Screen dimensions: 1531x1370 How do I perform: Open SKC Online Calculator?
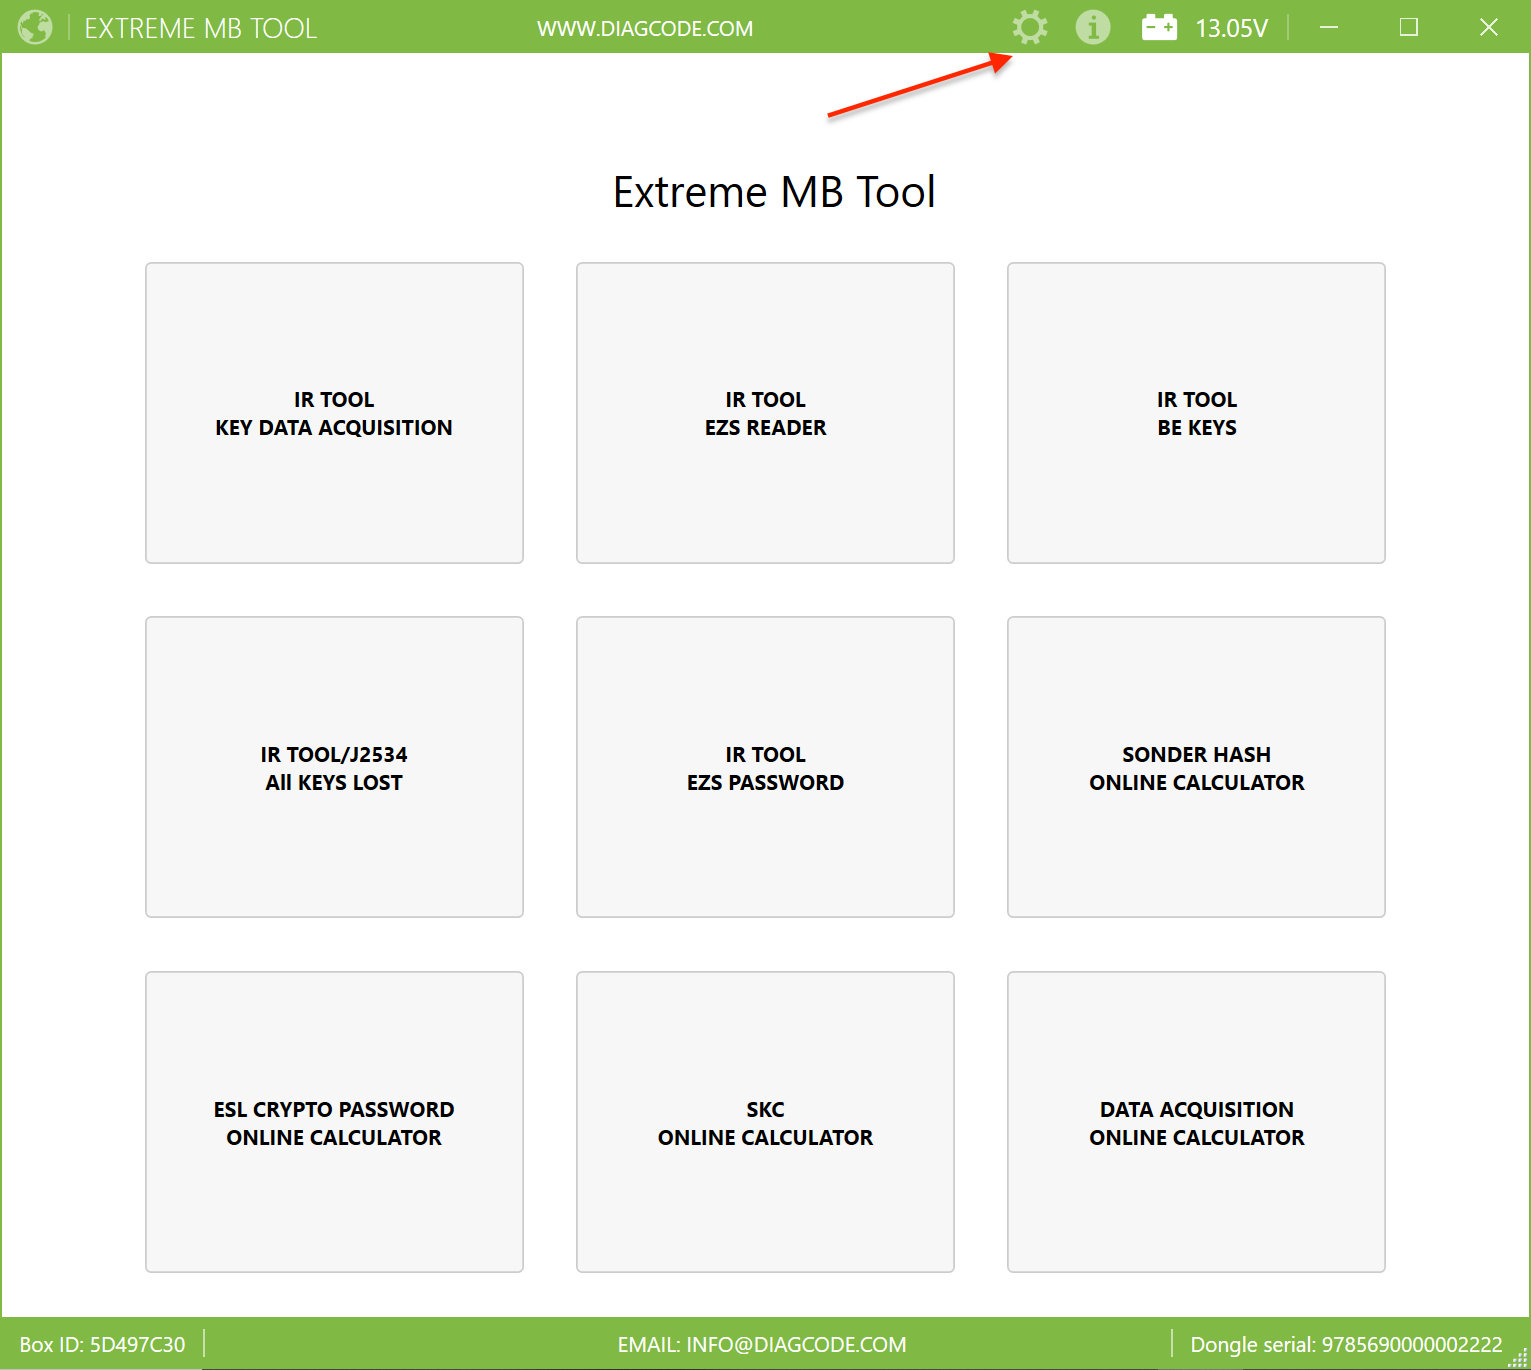[x=765, y=1122]
